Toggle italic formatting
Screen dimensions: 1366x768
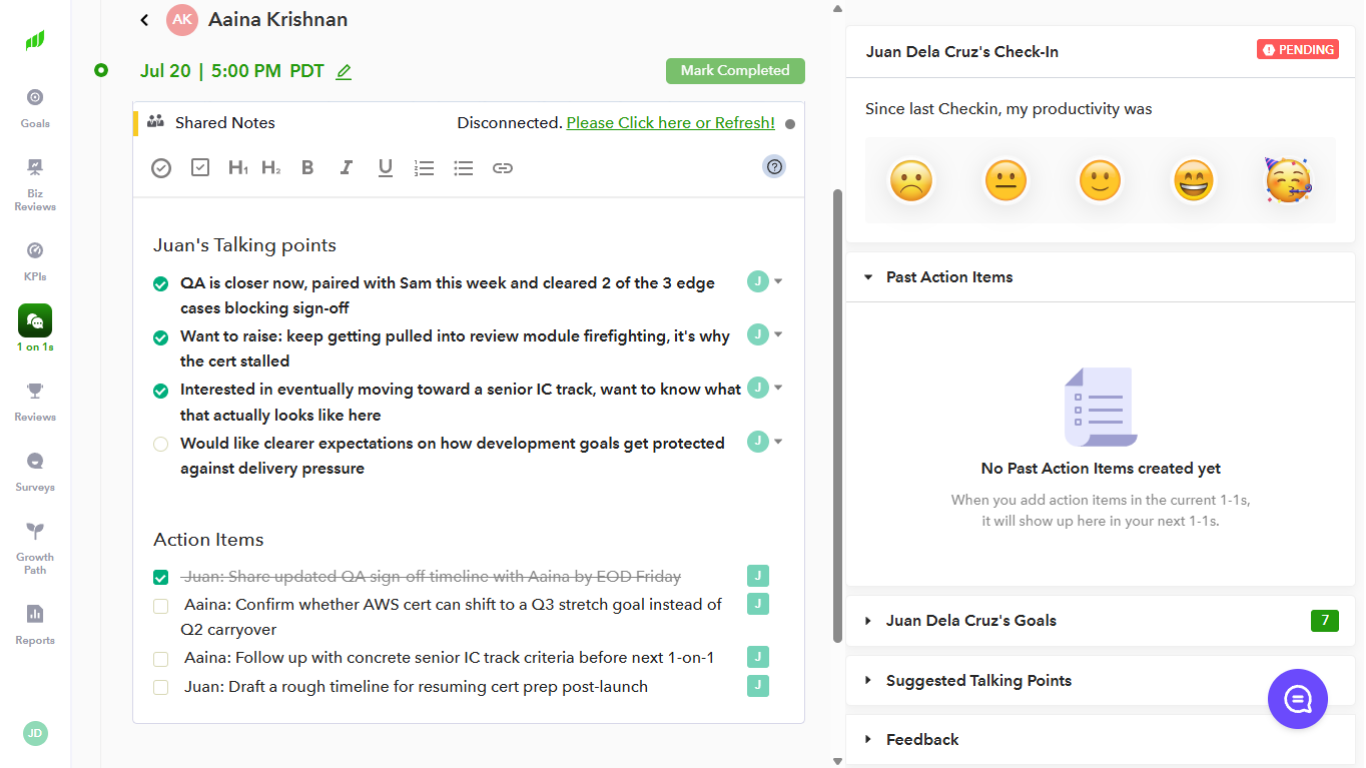coord(346,168)
